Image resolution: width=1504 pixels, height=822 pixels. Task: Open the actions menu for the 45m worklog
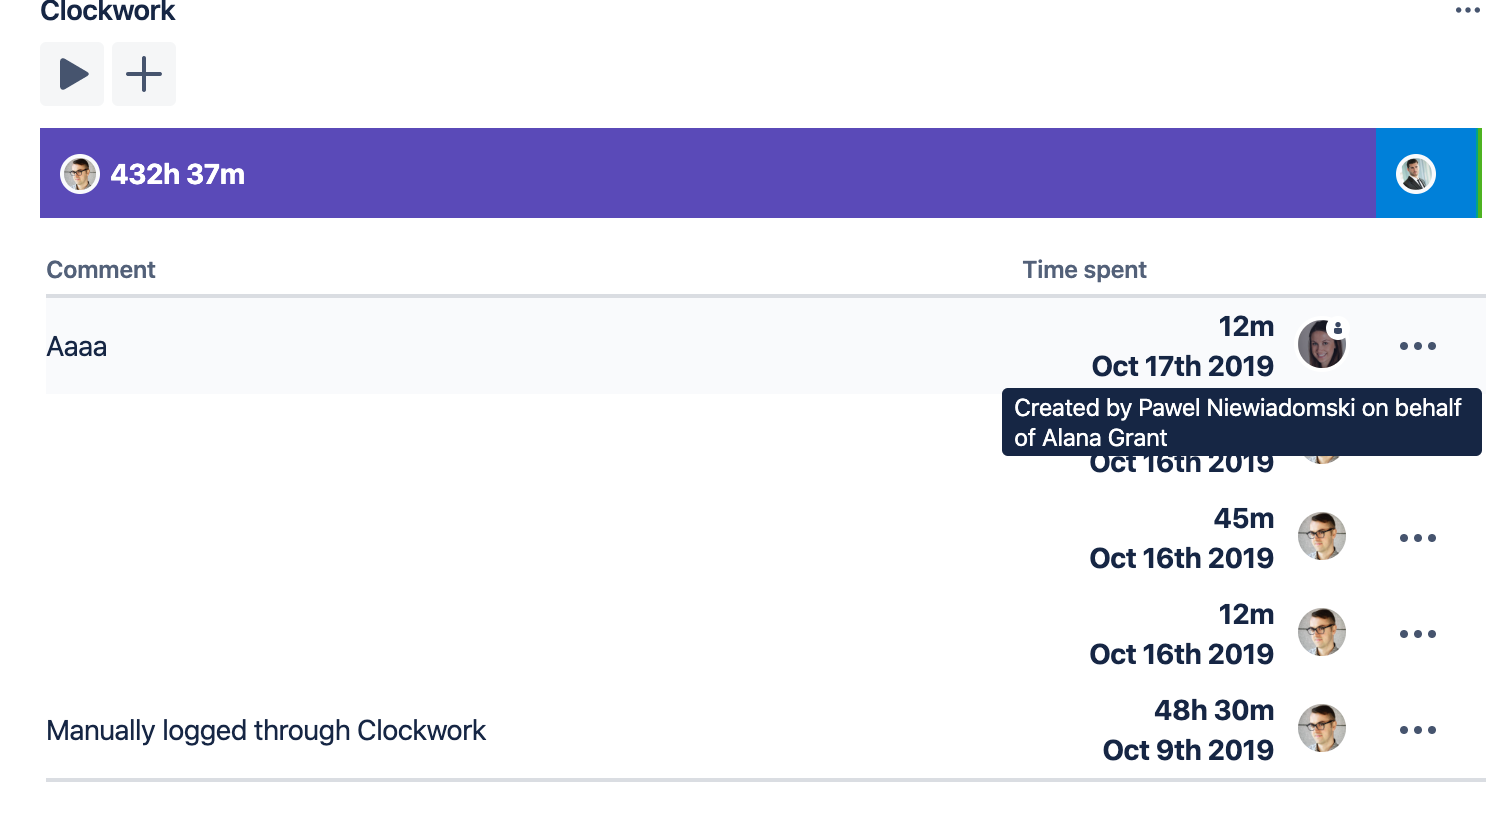click(x=1417, y=538)
